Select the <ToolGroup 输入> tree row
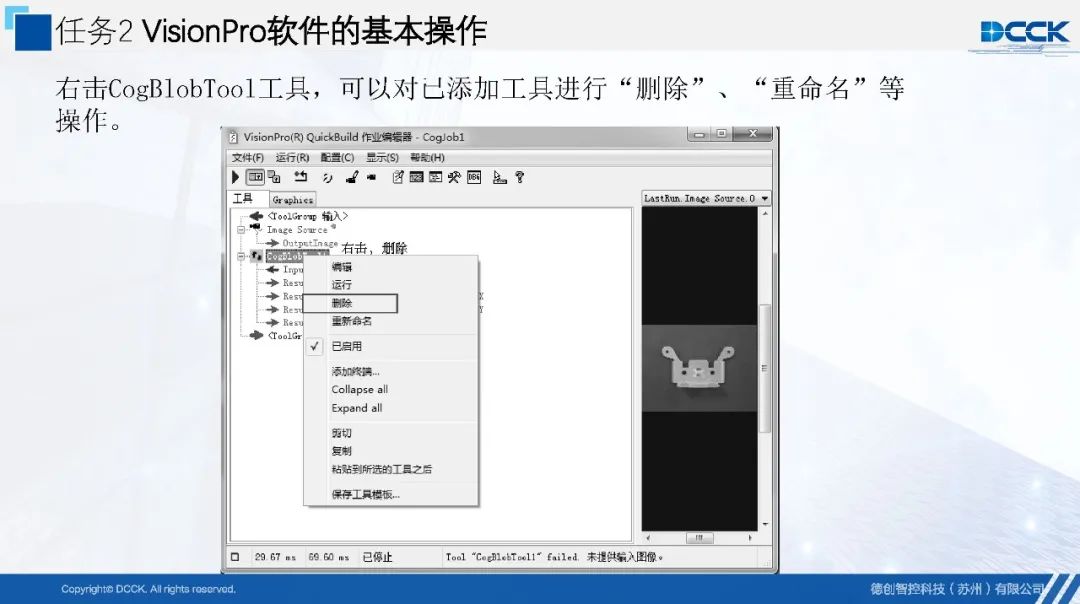The image size is (1080, 604). (x=307, y=216)
